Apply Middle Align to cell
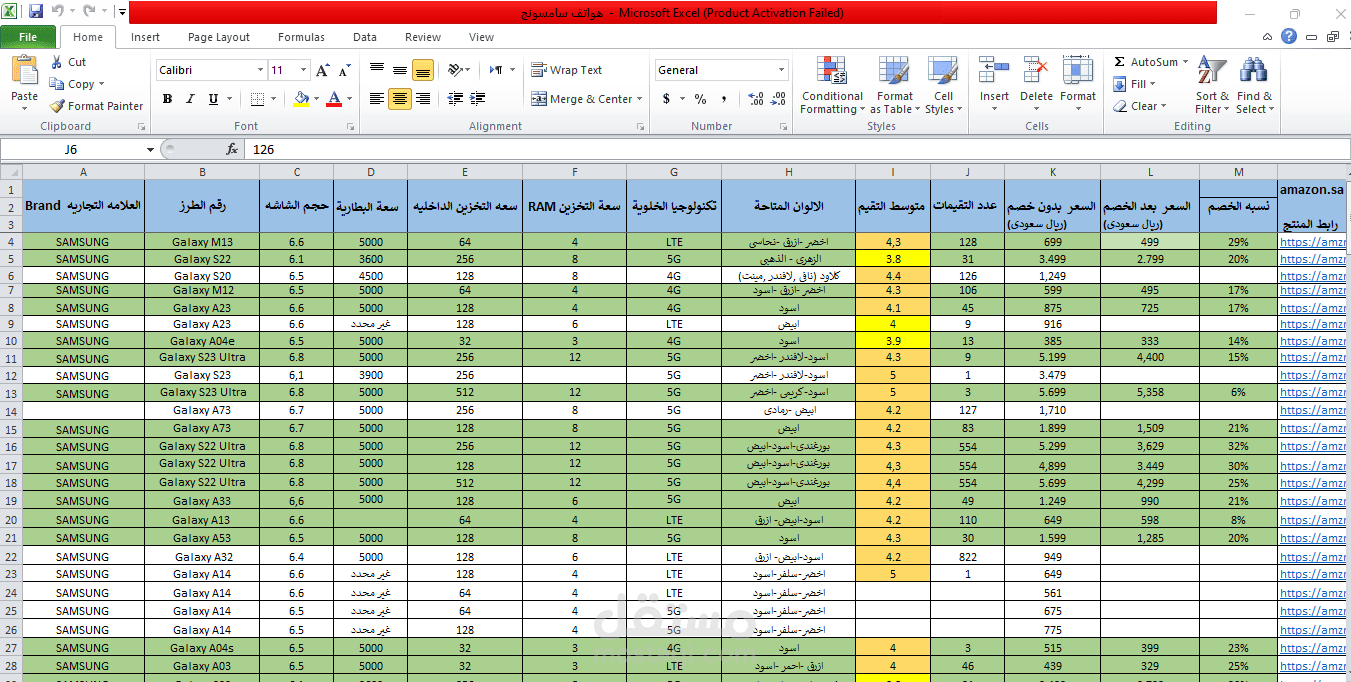 [399, 70]
